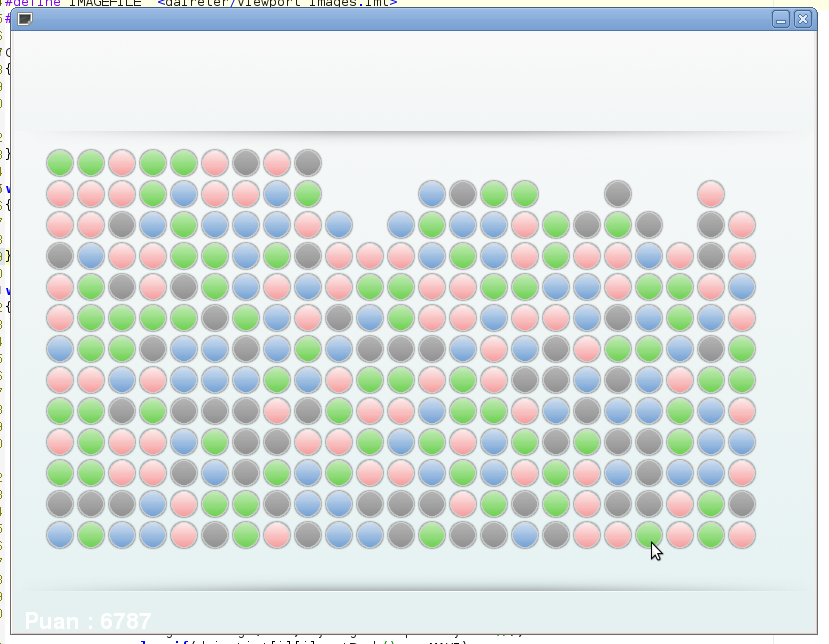829x644 pixels.
Task: Select the rightmost ball in the top row's neighbor-free second row
Action: (x=308, y=193)
